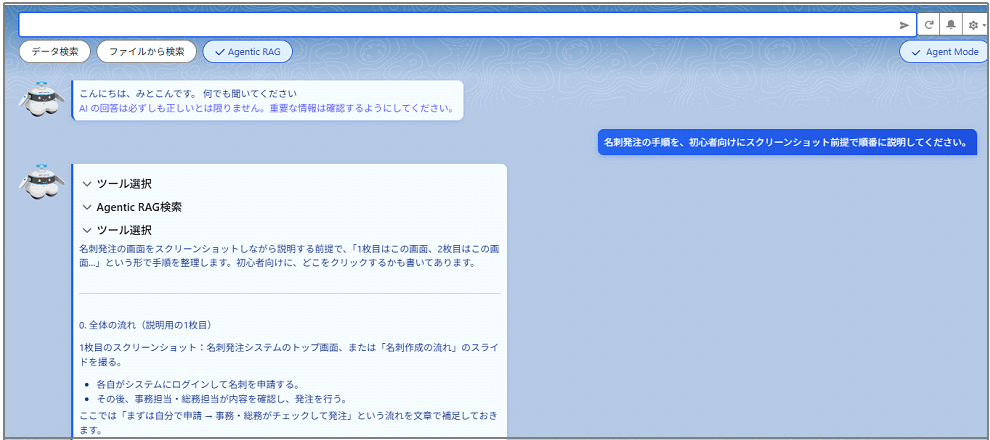Image resolution: width=990 pixels, height=440 pixels.
Task: Click the ファイルから検索 button
Action: [146, 52]
